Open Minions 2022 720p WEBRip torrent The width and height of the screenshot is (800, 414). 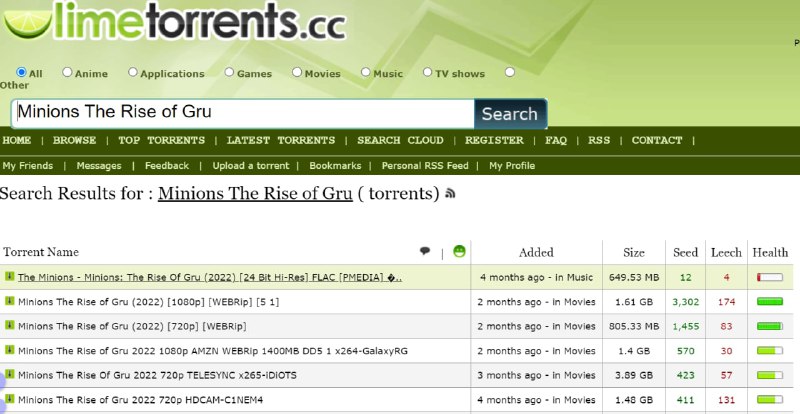[132, 326]
